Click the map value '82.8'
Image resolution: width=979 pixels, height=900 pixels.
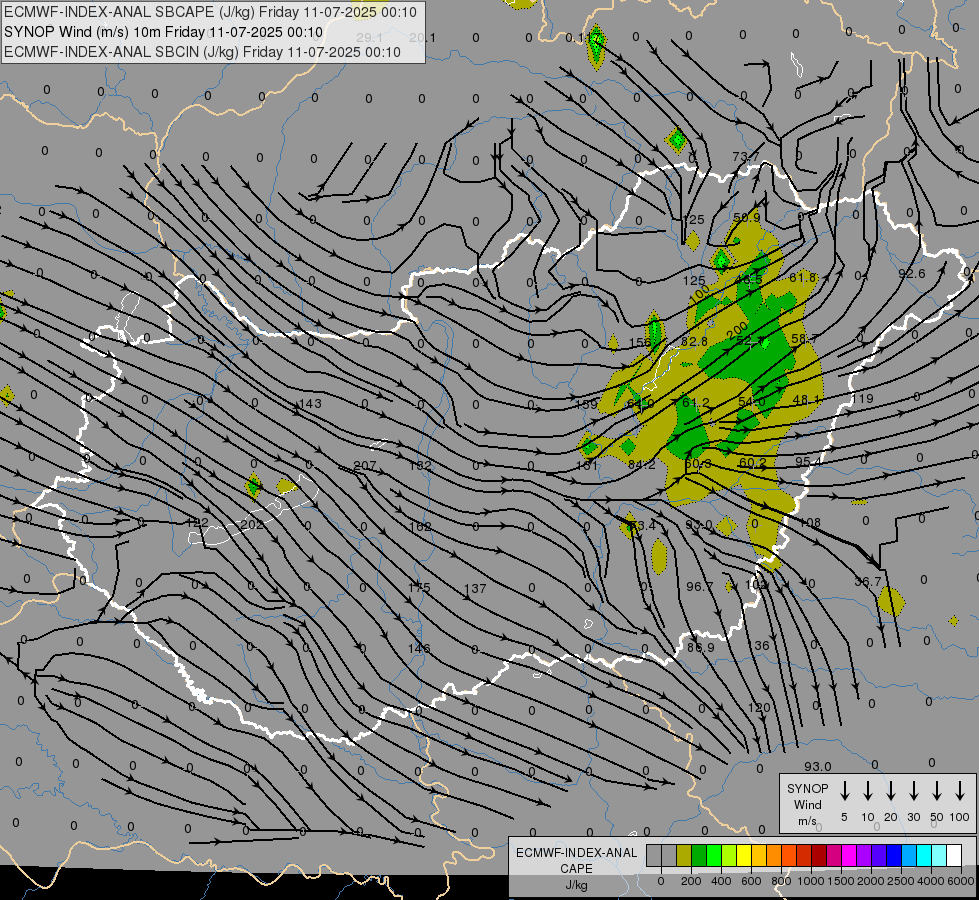tap(694, 342)
